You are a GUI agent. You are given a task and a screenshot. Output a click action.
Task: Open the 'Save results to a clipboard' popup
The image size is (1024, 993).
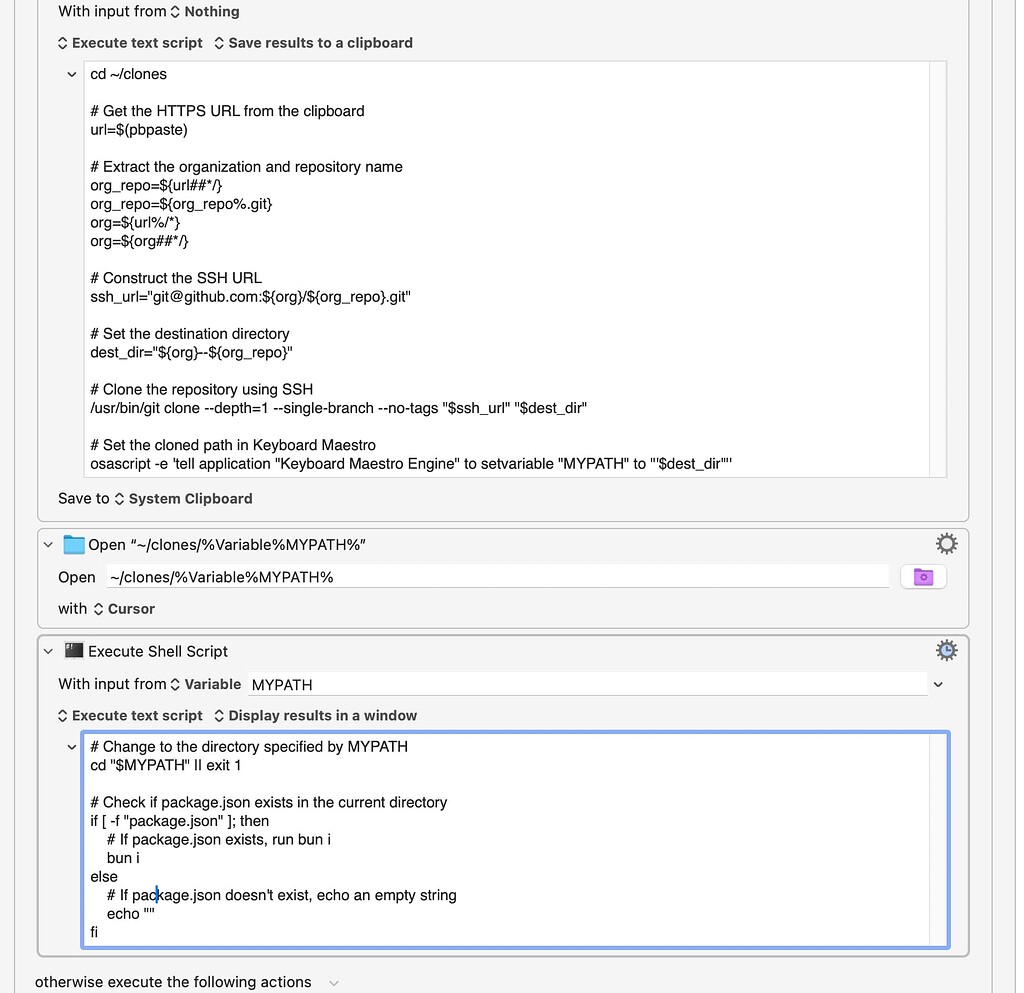coord(313,43)
